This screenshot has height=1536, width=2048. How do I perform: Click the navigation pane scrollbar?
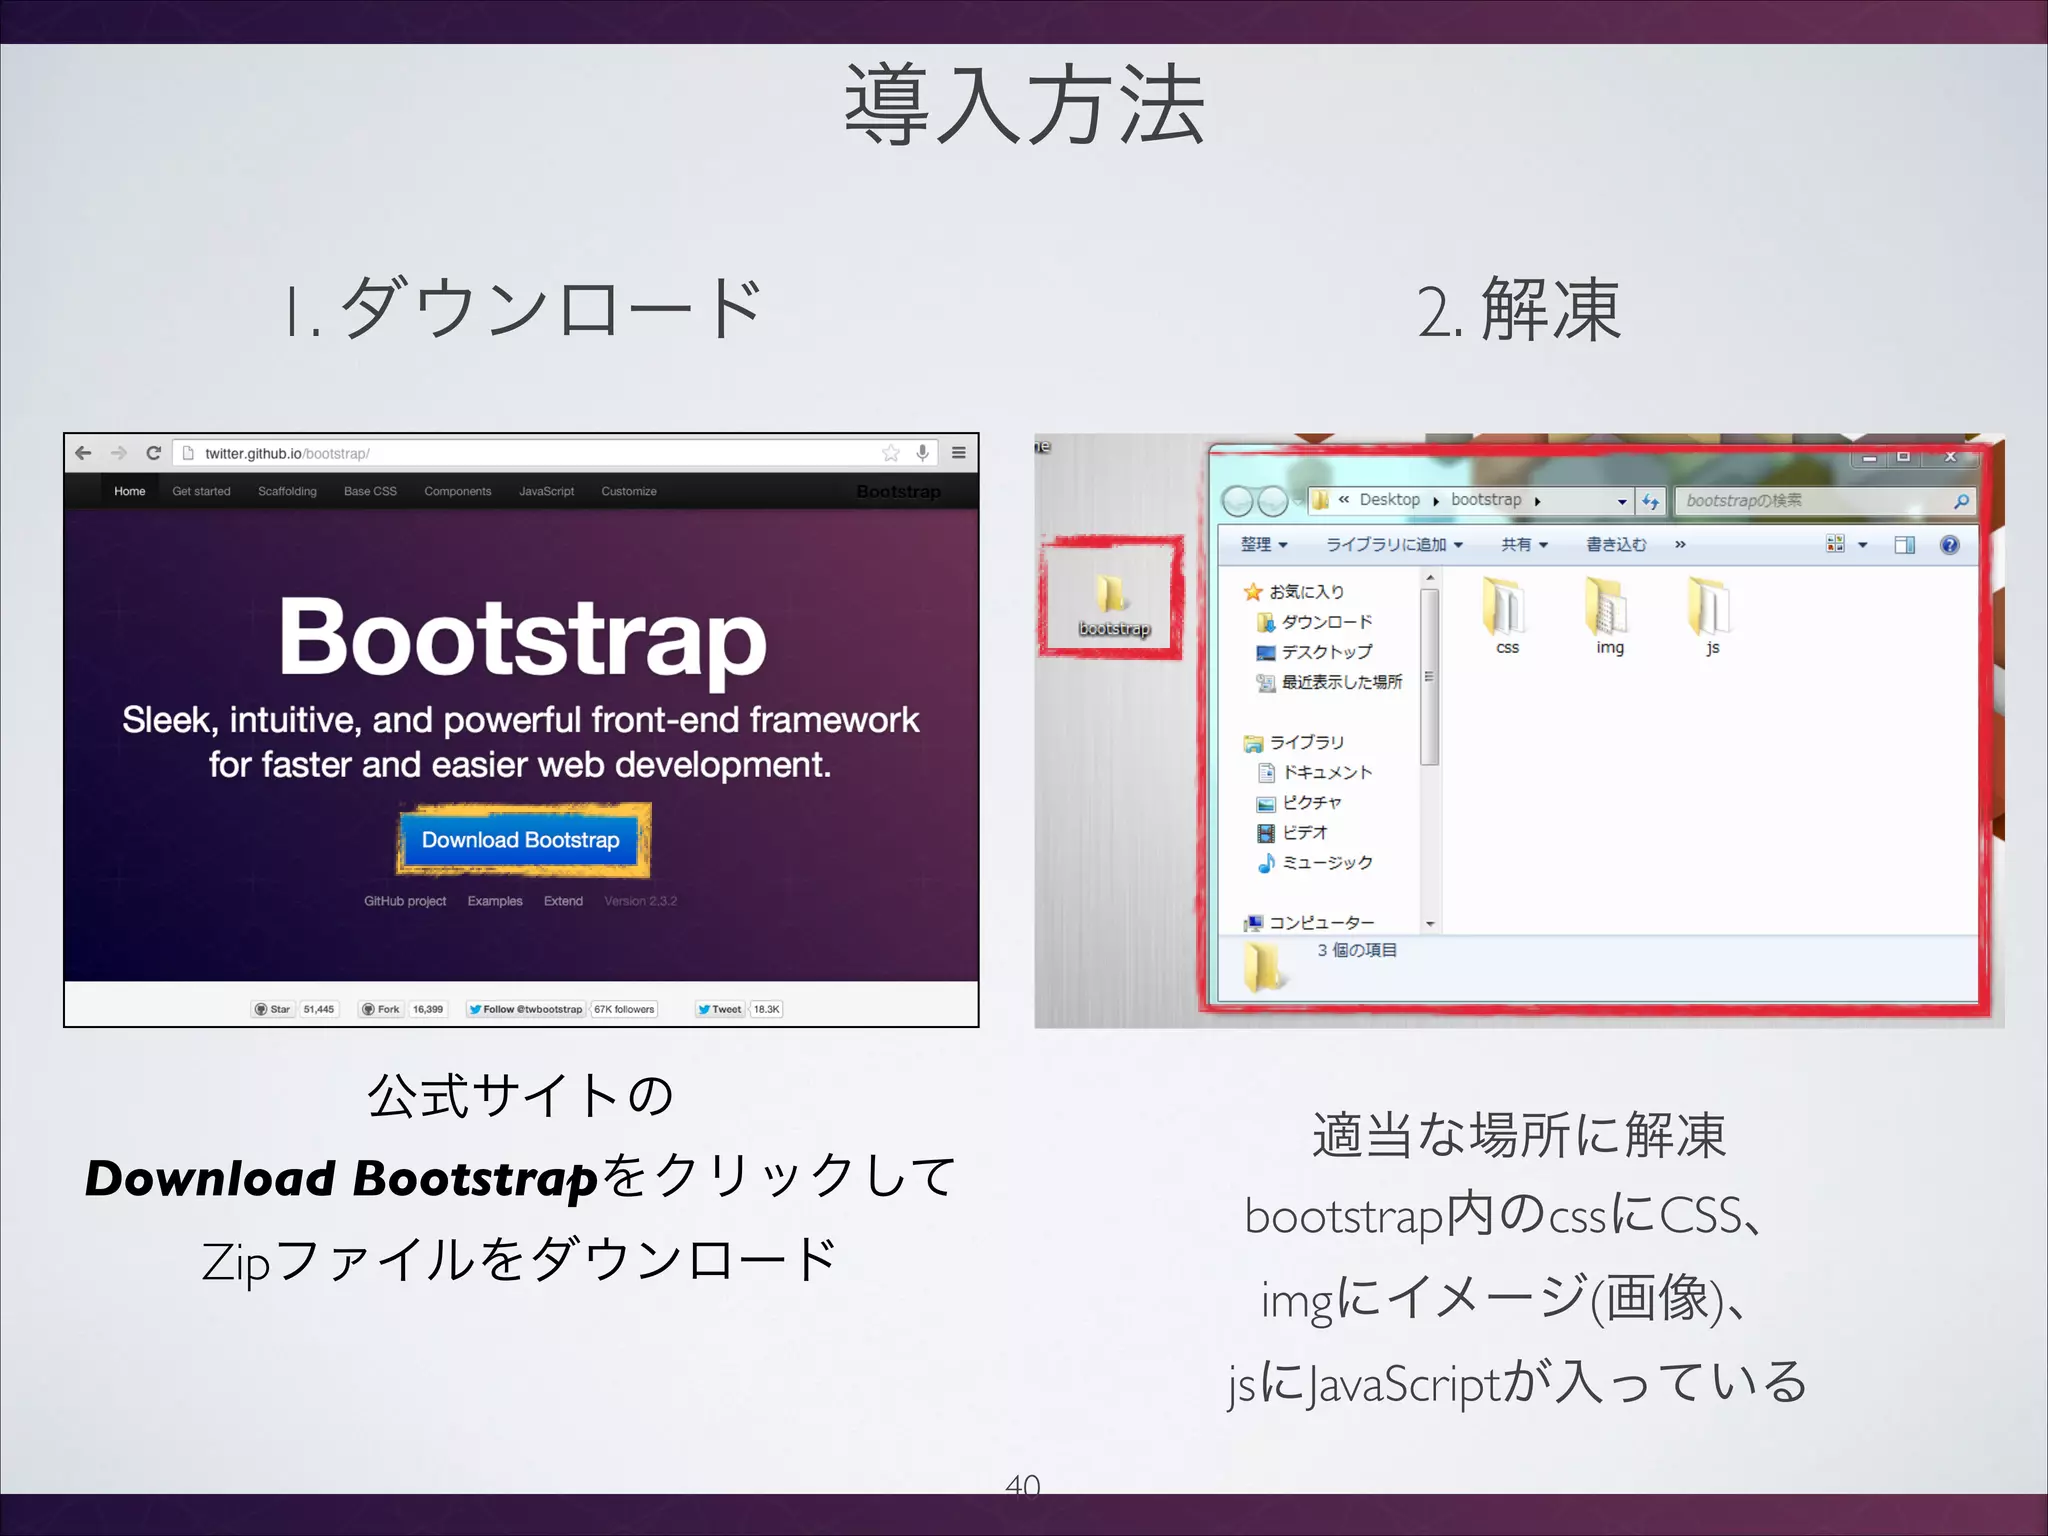1430,677
